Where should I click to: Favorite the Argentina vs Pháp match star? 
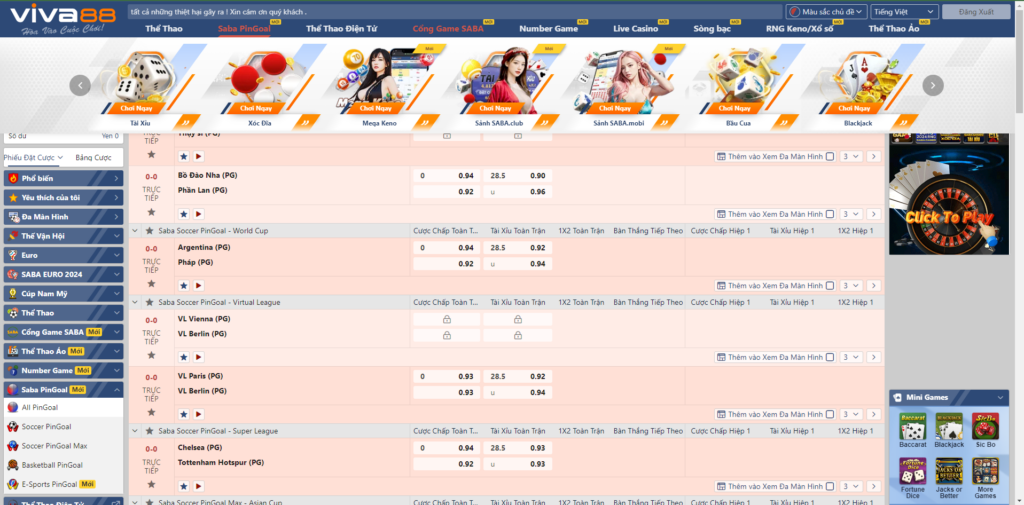pos(184,285)
